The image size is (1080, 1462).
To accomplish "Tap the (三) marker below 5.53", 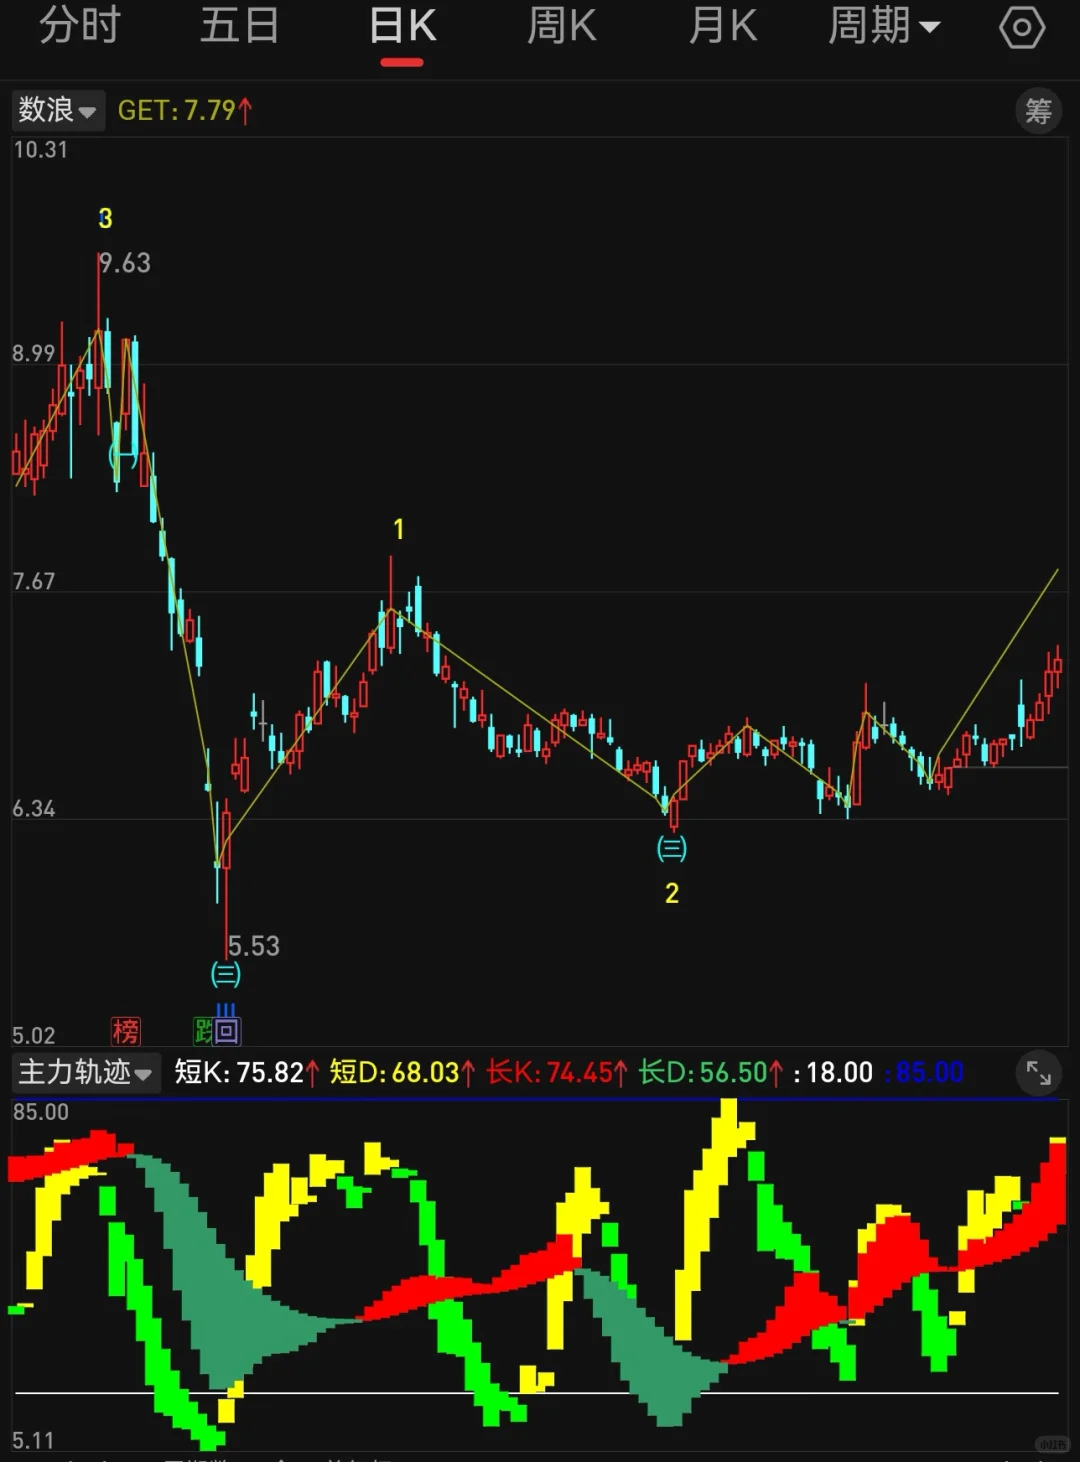I will point(225,974).
